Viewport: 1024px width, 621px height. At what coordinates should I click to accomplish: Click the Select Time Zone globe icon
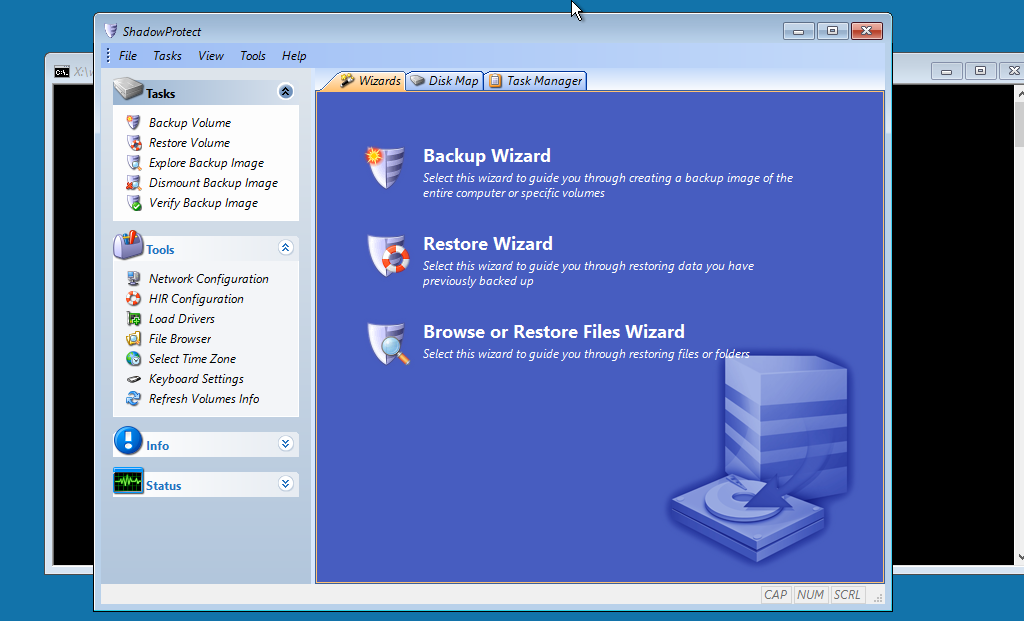[x=133, y=359]
